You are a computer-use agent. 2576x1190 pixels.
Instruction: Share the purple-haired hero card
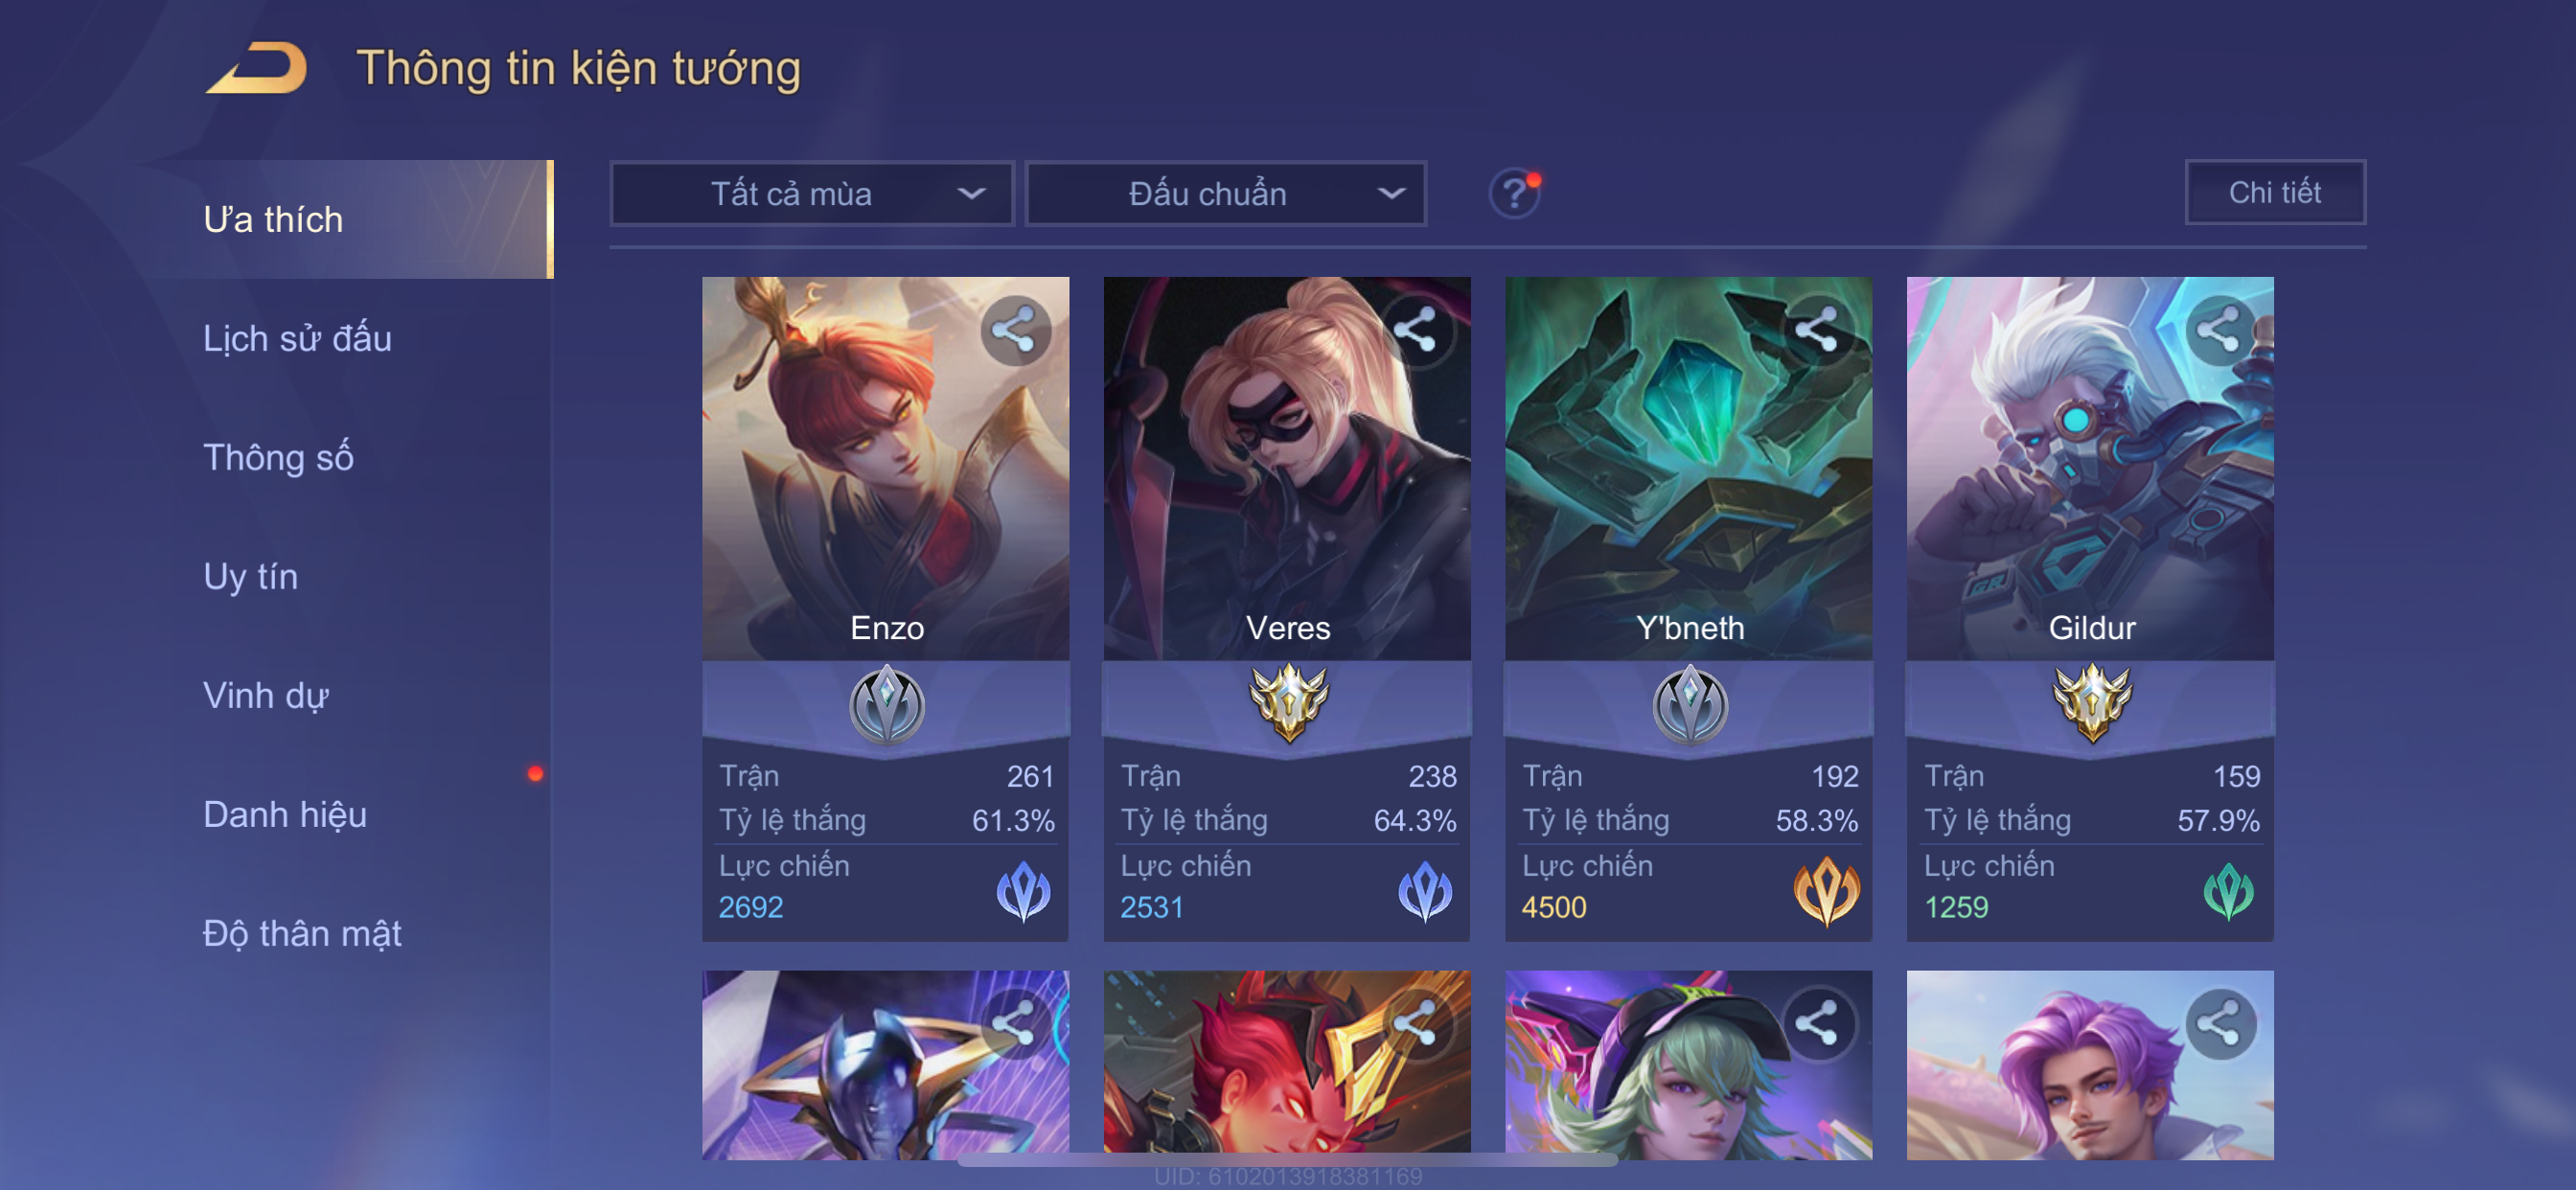tap(2218, 1024)
